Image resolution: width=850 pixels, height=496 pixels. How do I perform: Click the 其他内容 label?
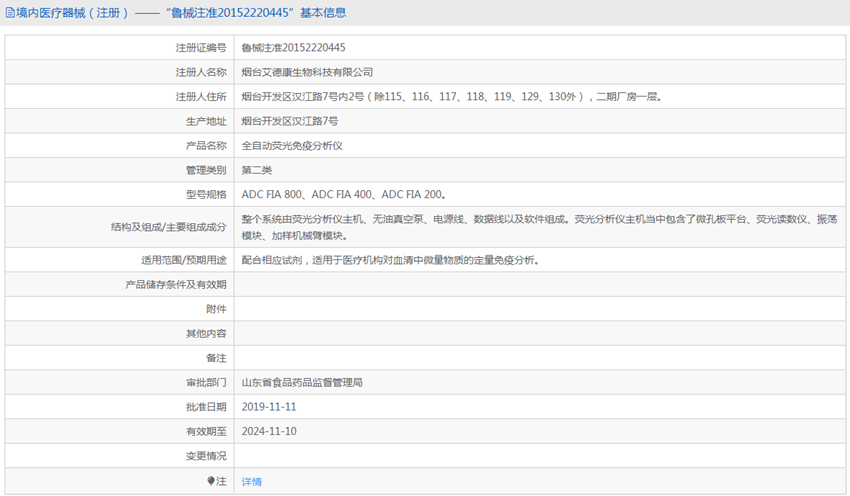coord(206,333)
